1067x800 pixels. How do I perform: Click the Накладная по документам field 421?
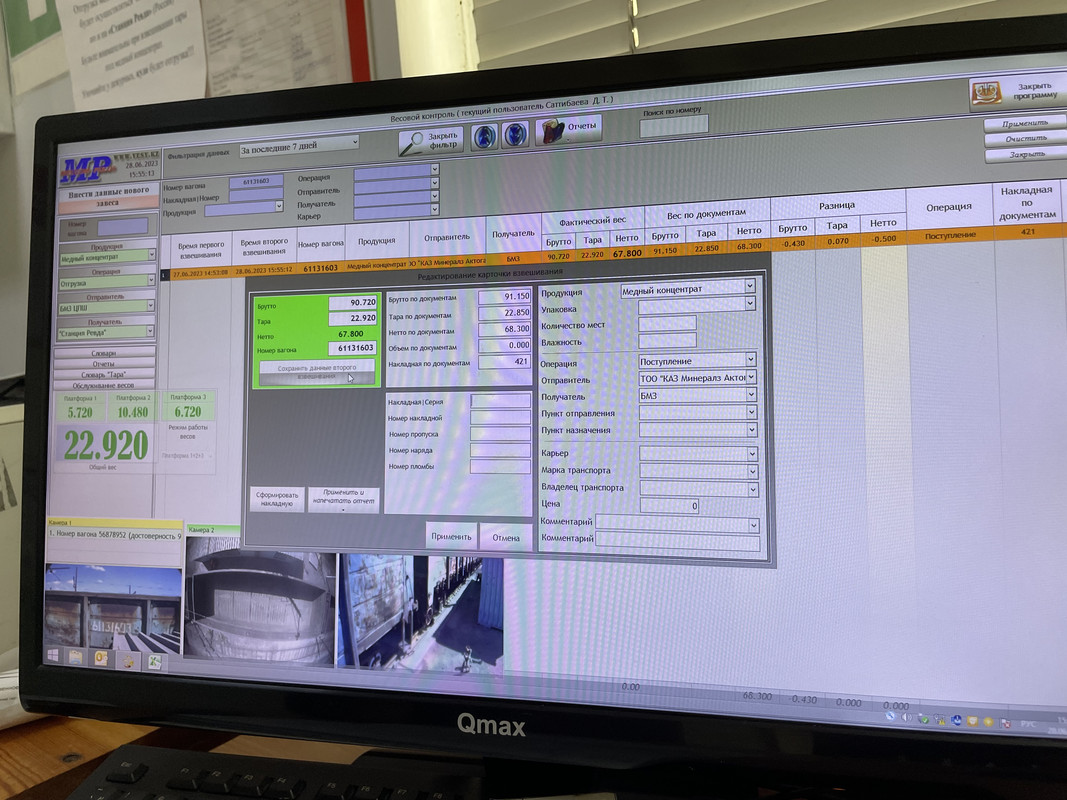504,361
